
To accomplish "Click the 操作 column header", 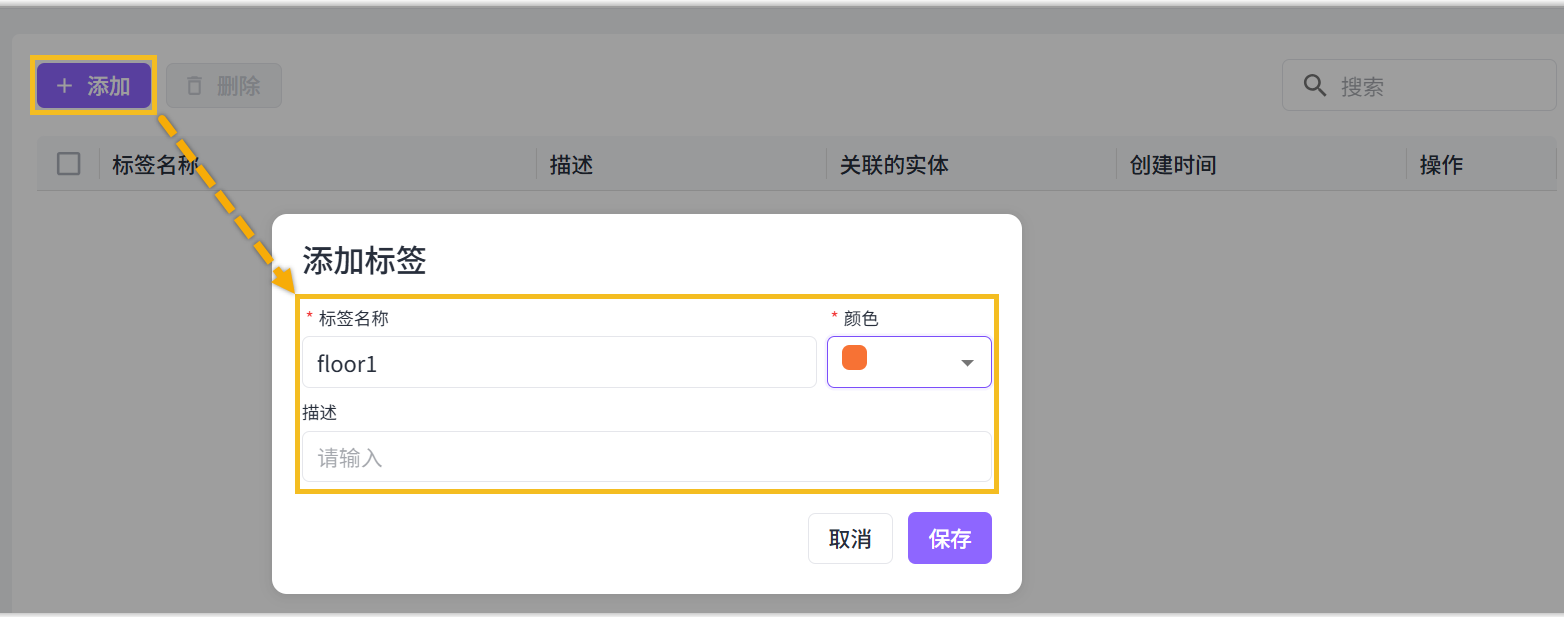I will coord(1441,165).
